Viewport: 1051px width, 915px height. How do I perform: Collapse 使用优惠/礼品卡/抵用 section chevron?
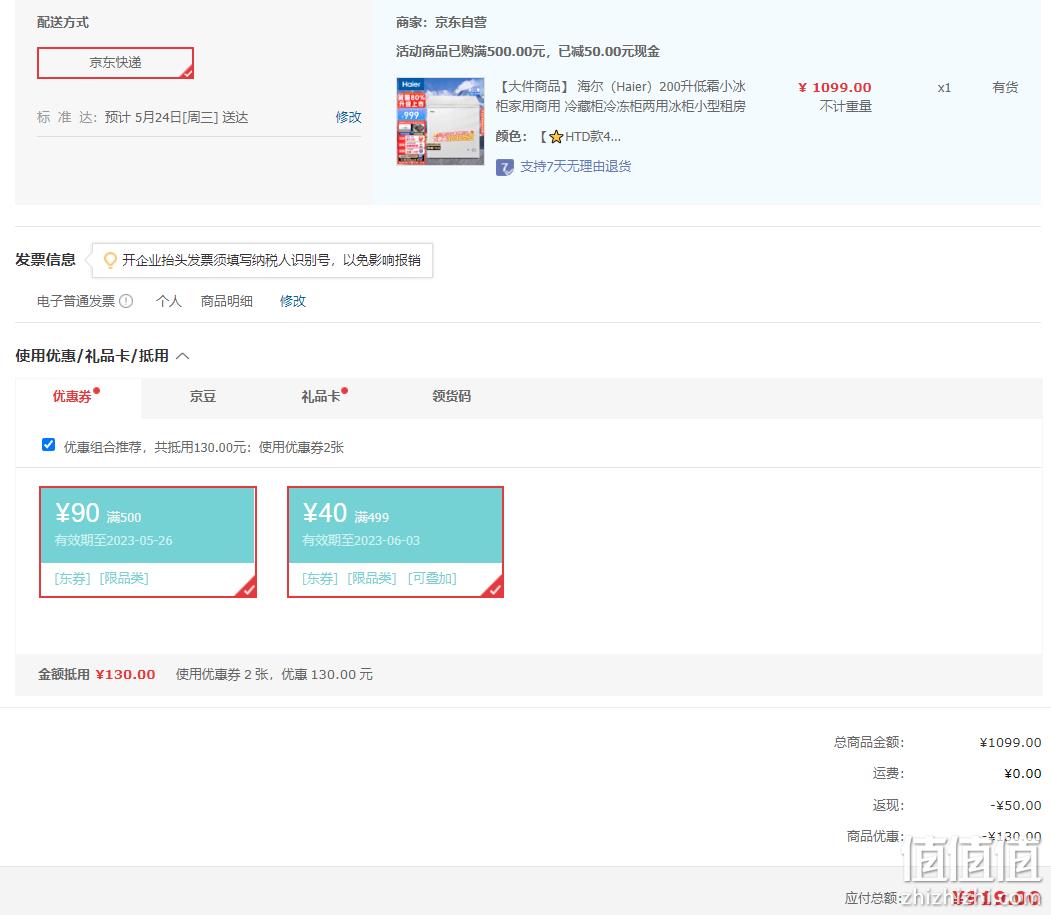tap(182, 356)
